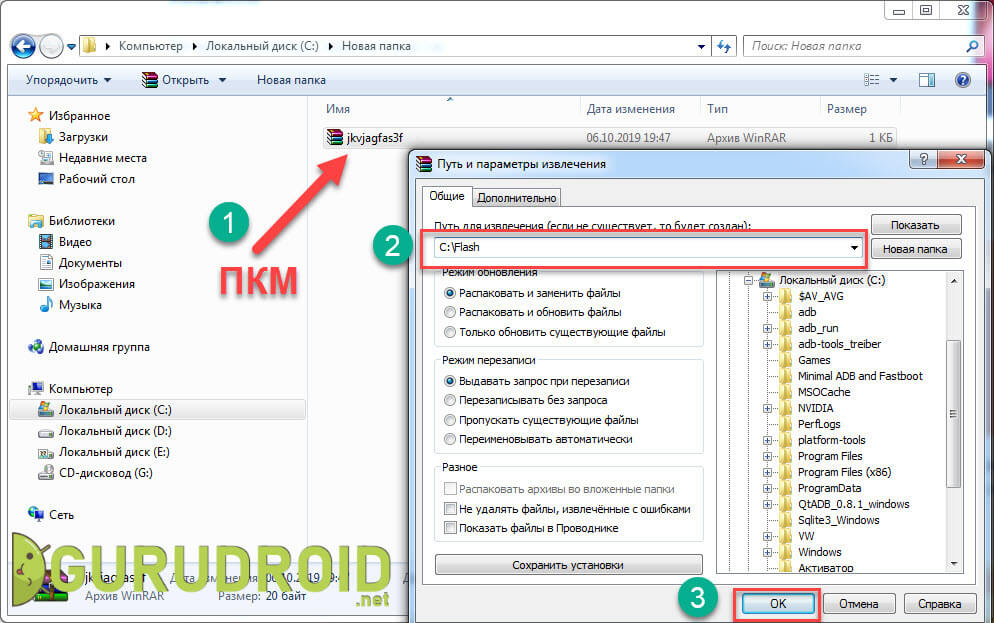This screenshot has height=623, width=994.
Task: Select 'platform-tools' folder in tree
Action: tap(831, 440)
